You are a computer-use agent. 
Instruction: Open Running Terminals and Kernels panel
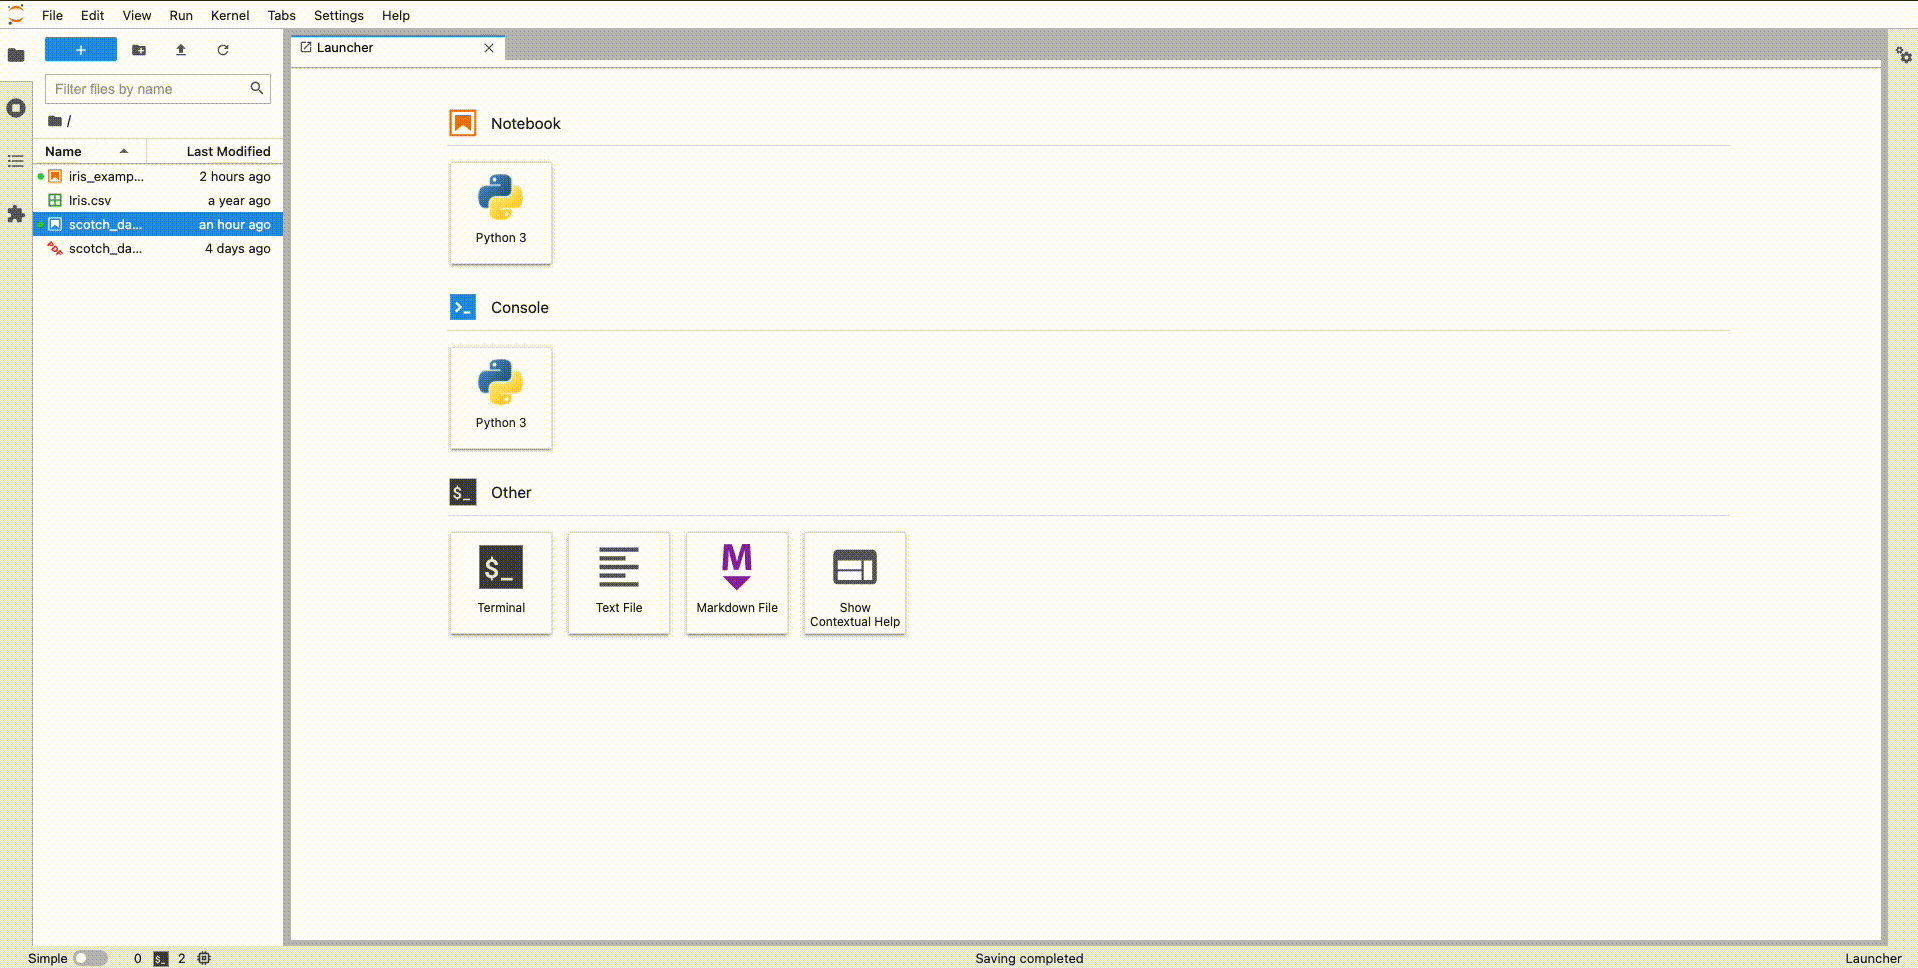[x=16, y=108]
